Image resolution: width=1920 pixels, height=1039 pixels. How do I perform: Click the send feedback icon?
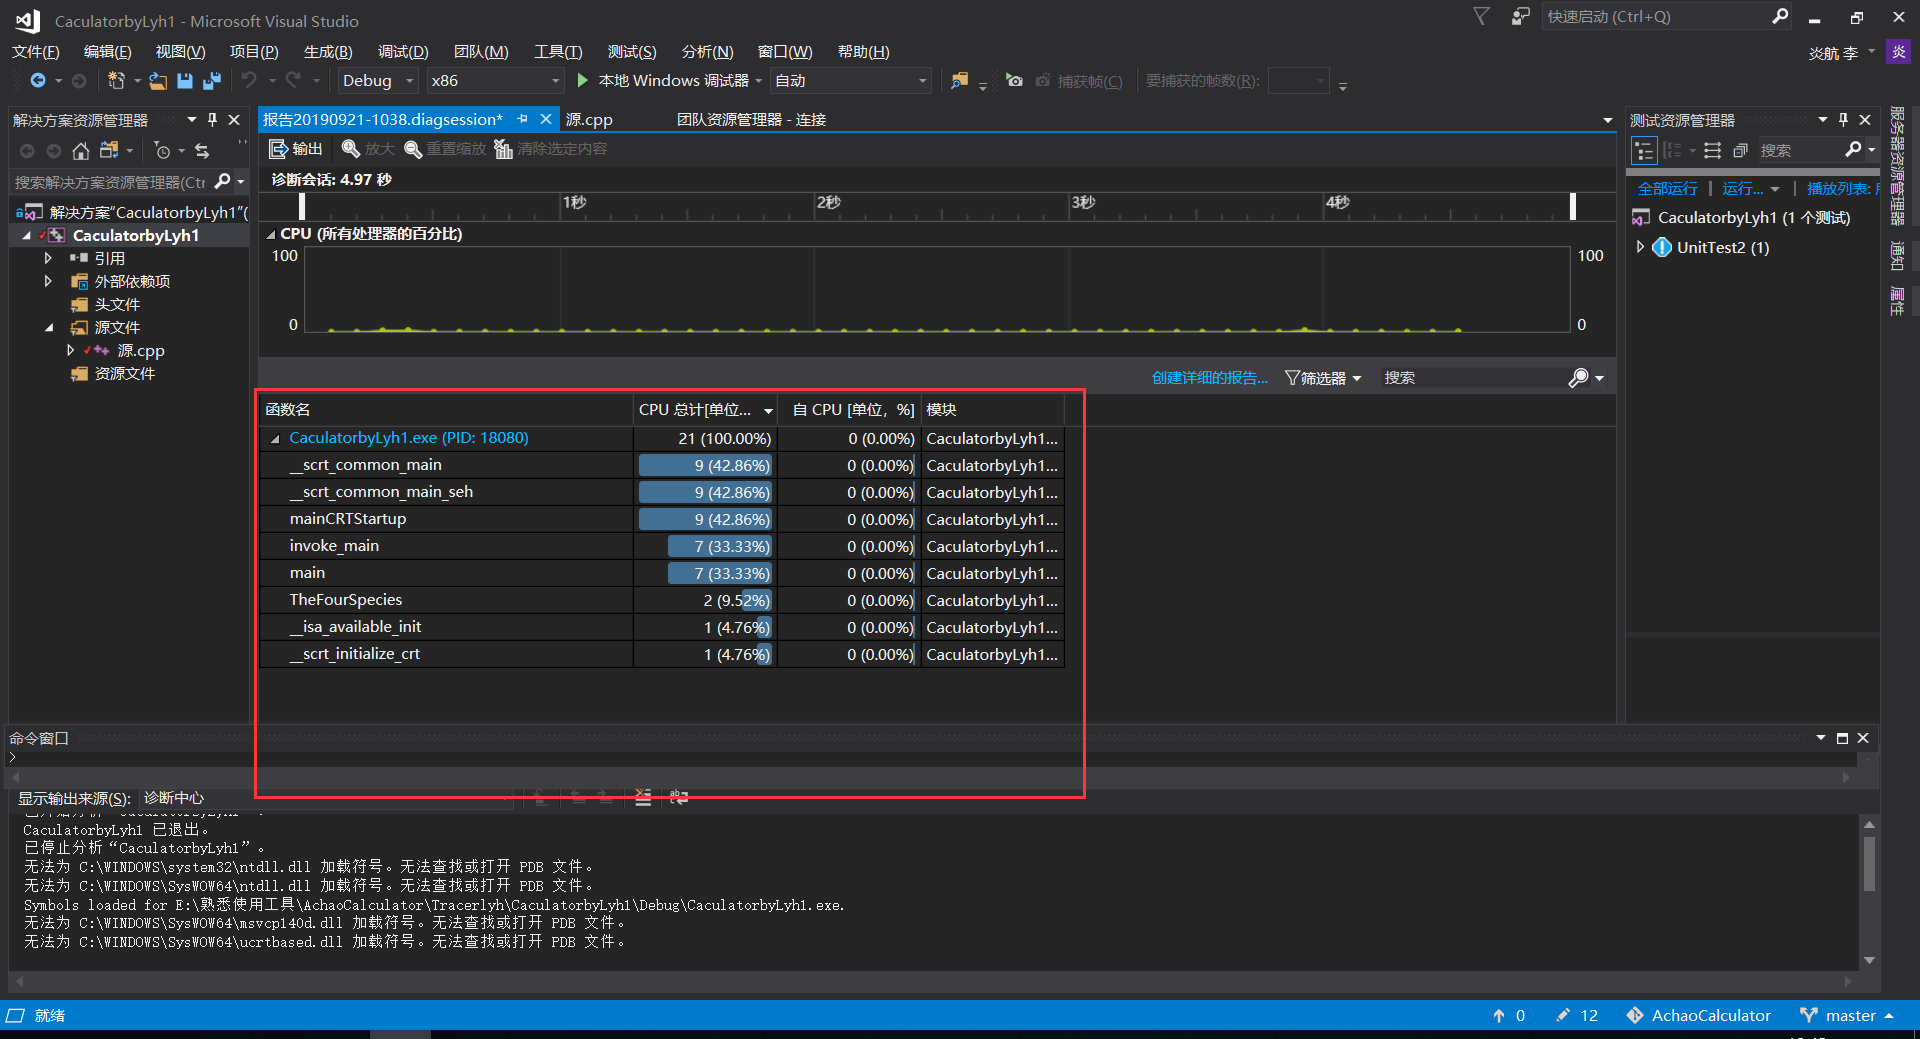click(1521, 16)
